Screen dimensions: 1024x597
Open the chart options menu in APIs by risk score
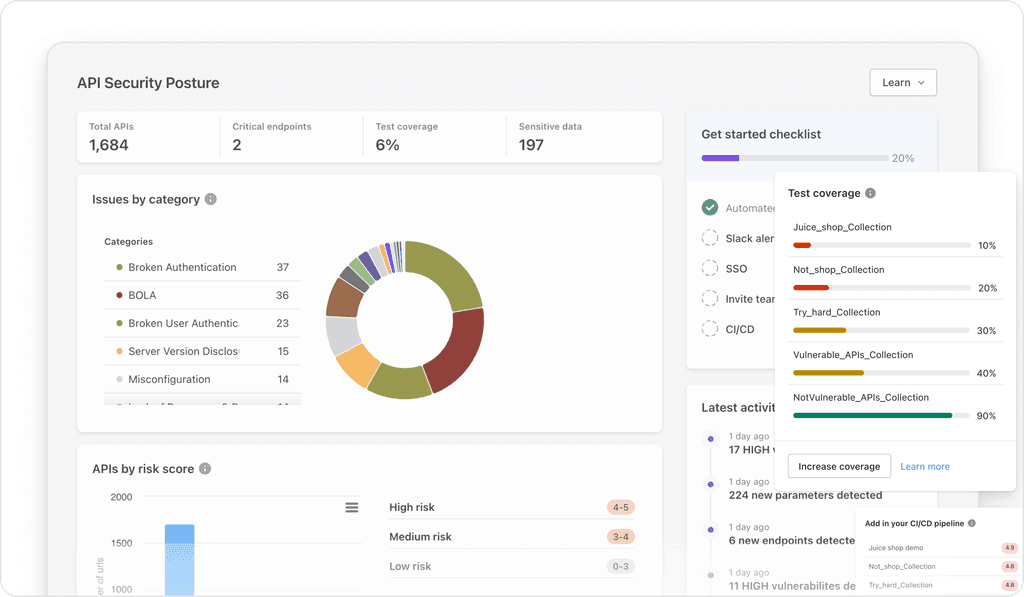352,507
